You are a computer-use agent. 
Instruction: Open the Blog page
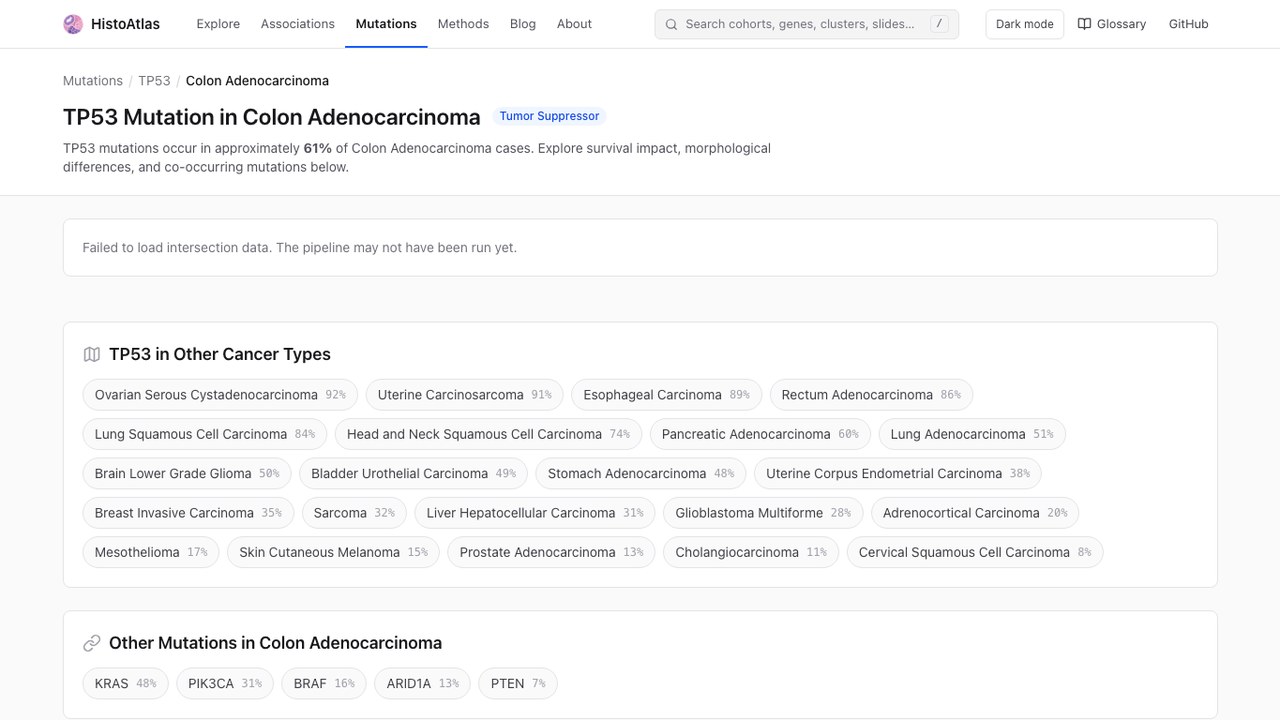point(523,24)
